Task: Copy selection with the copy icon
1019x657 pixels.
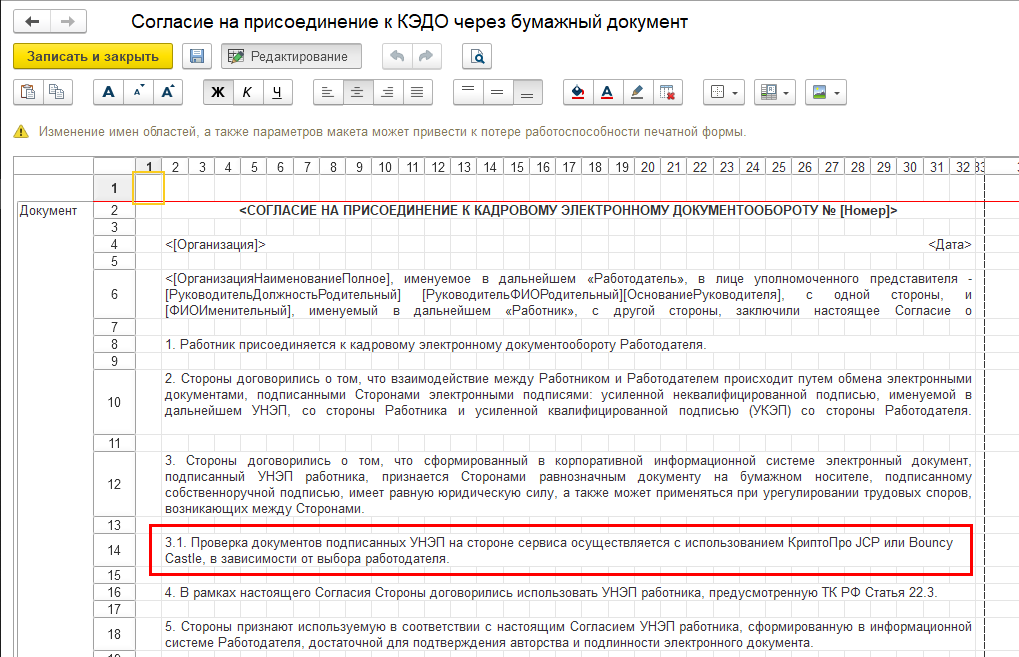Action: [57, 92]
